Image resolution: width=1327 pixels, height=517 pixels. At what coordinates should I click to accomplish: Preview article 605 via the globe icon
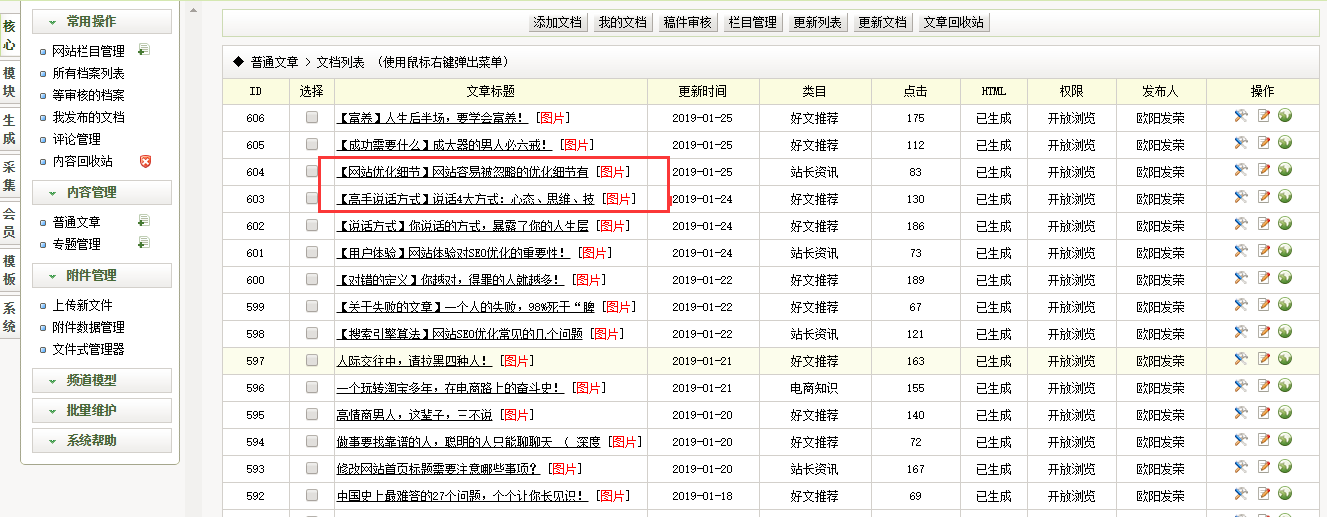(x=1285, y=143)
